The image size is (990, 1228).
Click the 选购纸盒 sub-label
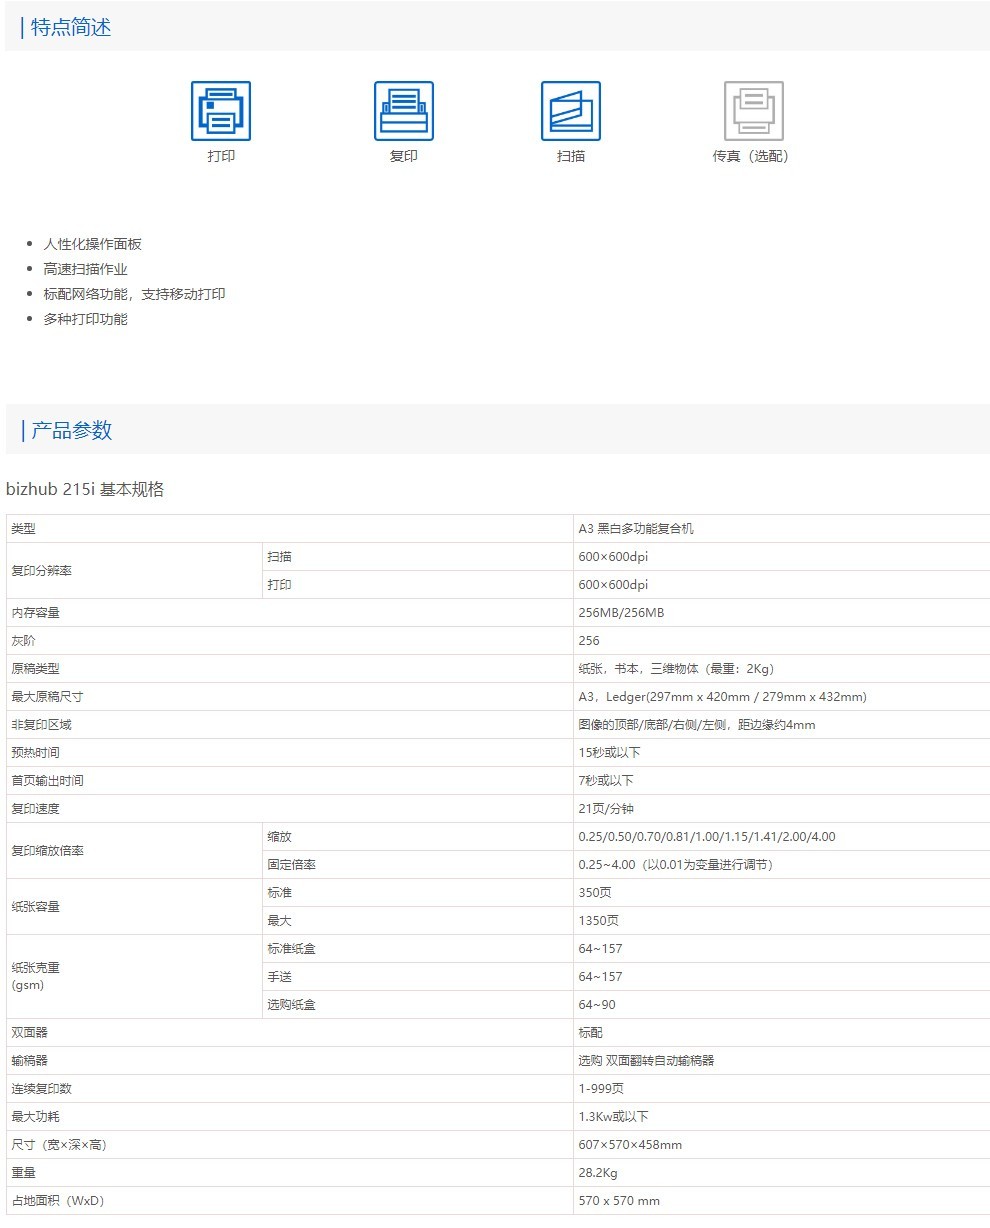(291, 1005)
